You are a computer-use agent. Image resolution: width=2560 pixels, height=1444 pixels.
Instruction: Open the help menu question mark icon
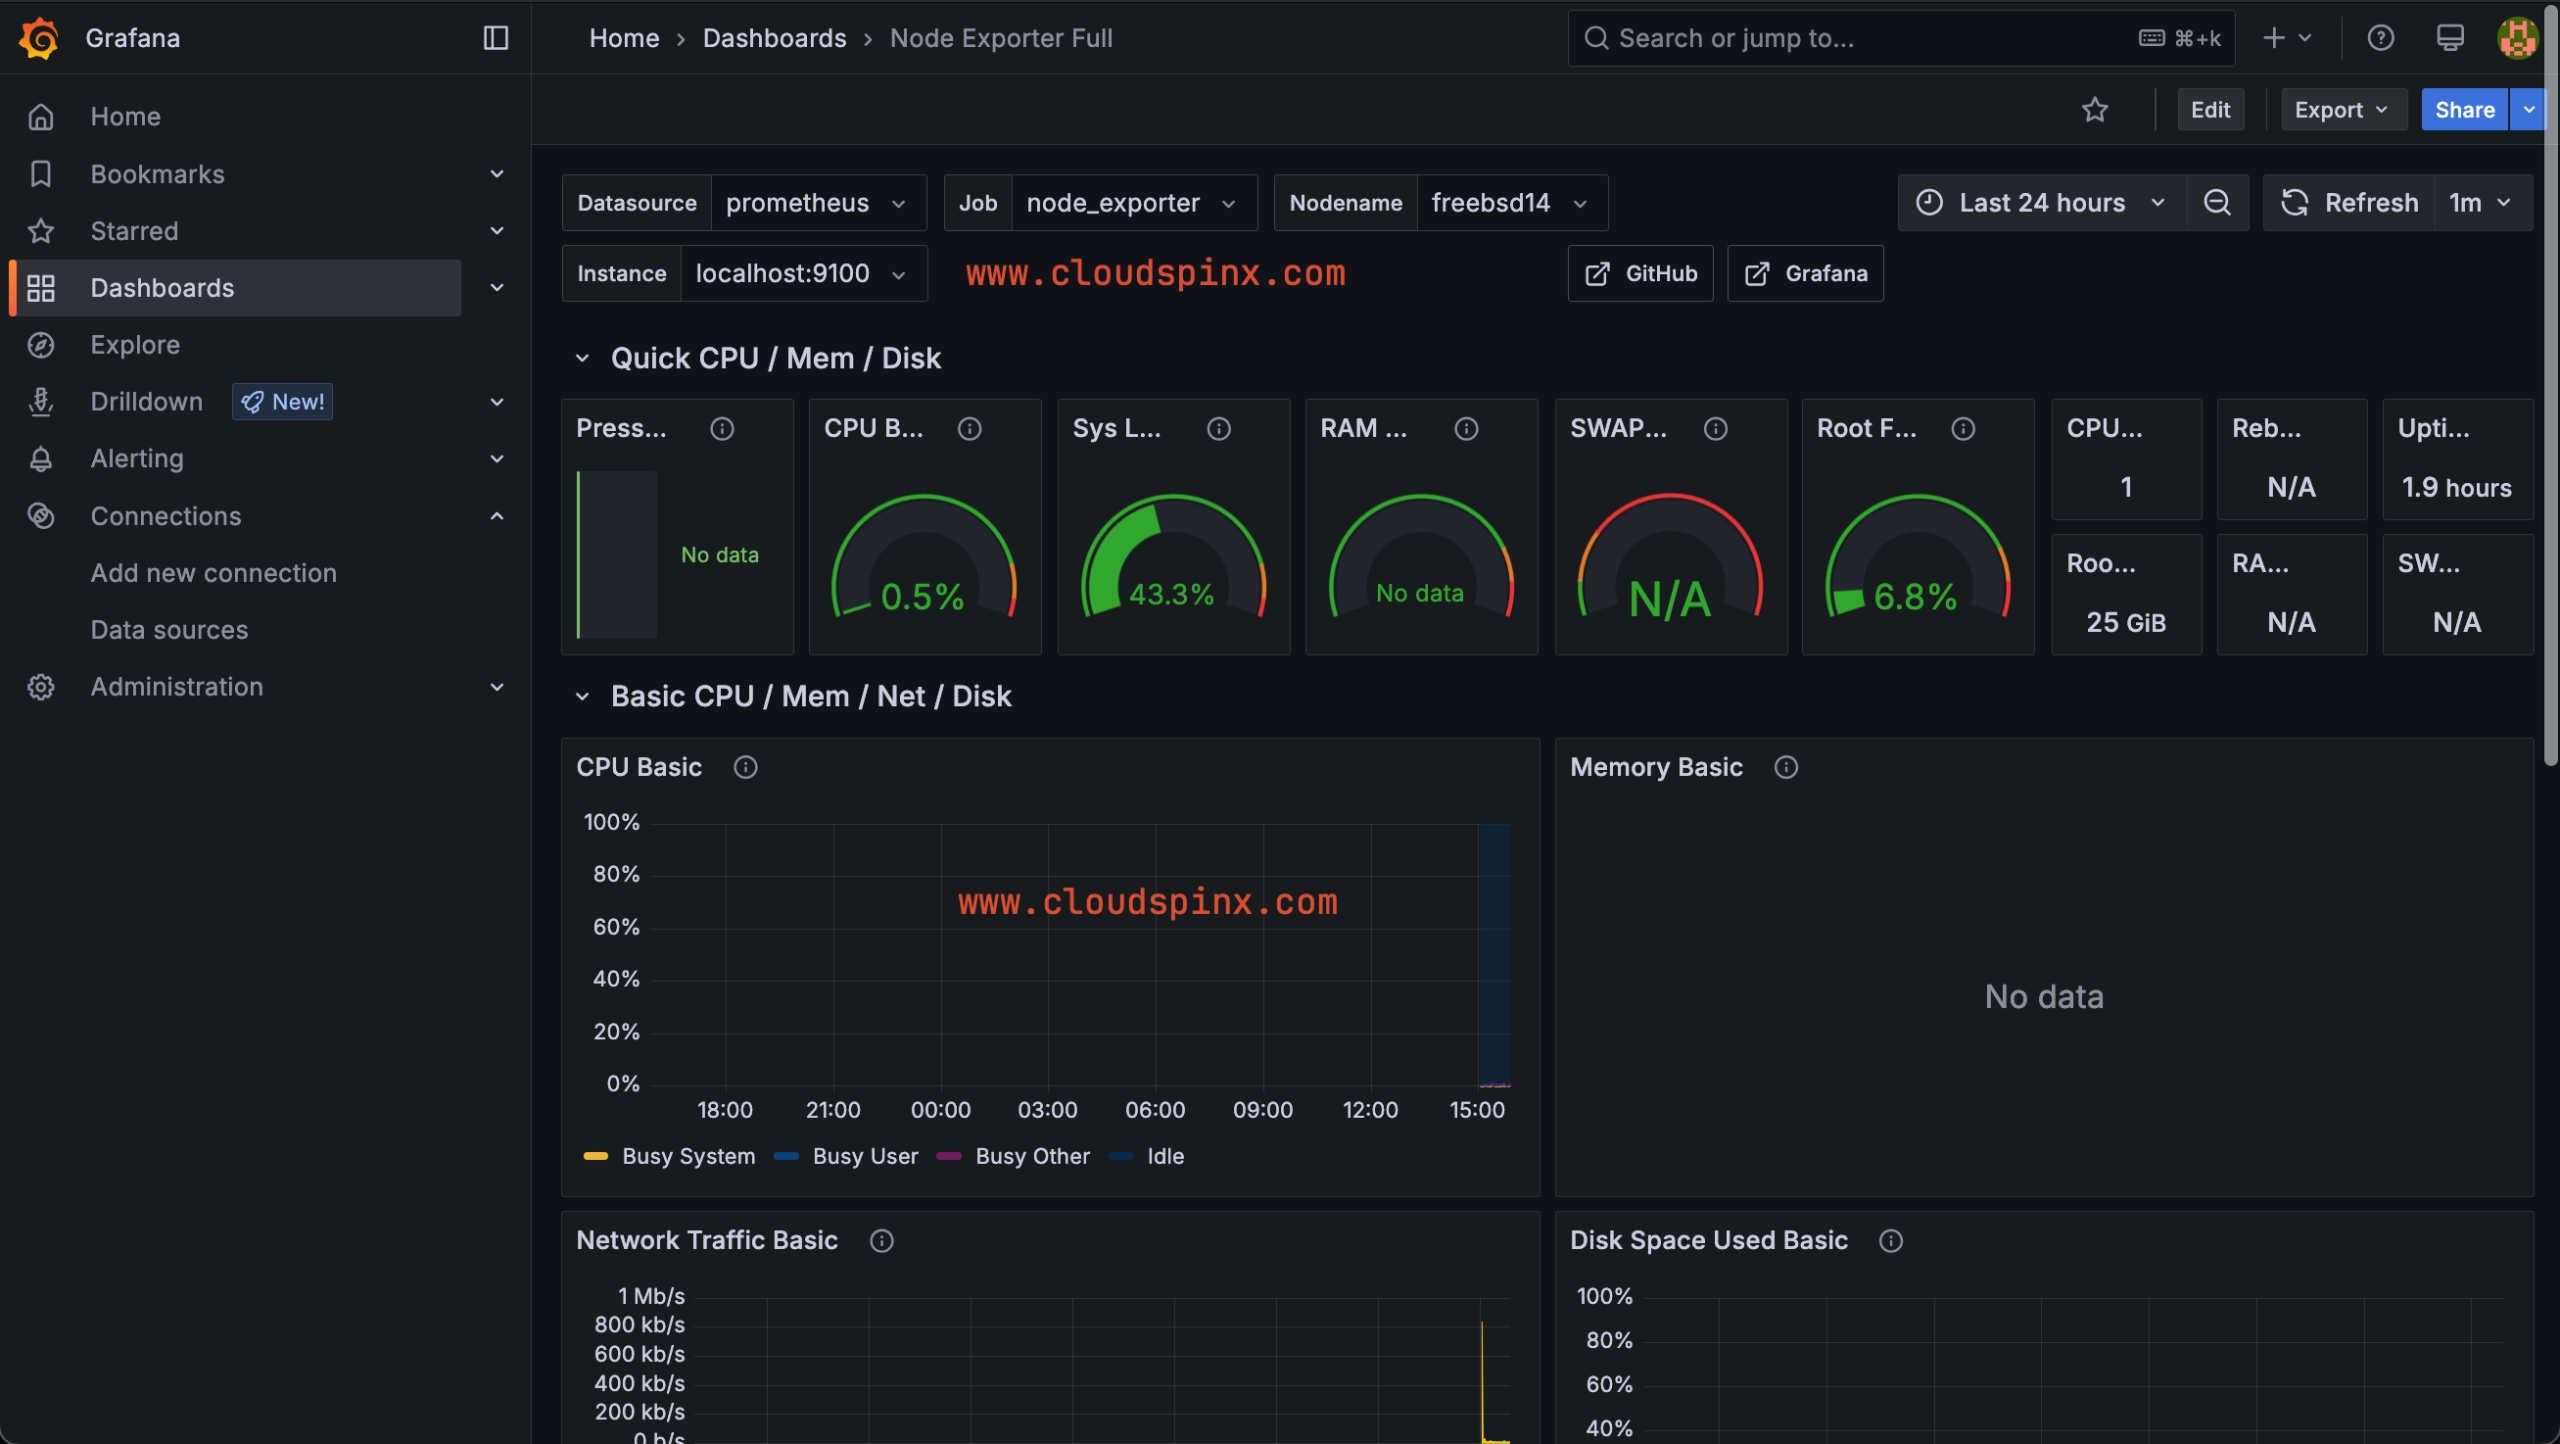coord(2382,38)
